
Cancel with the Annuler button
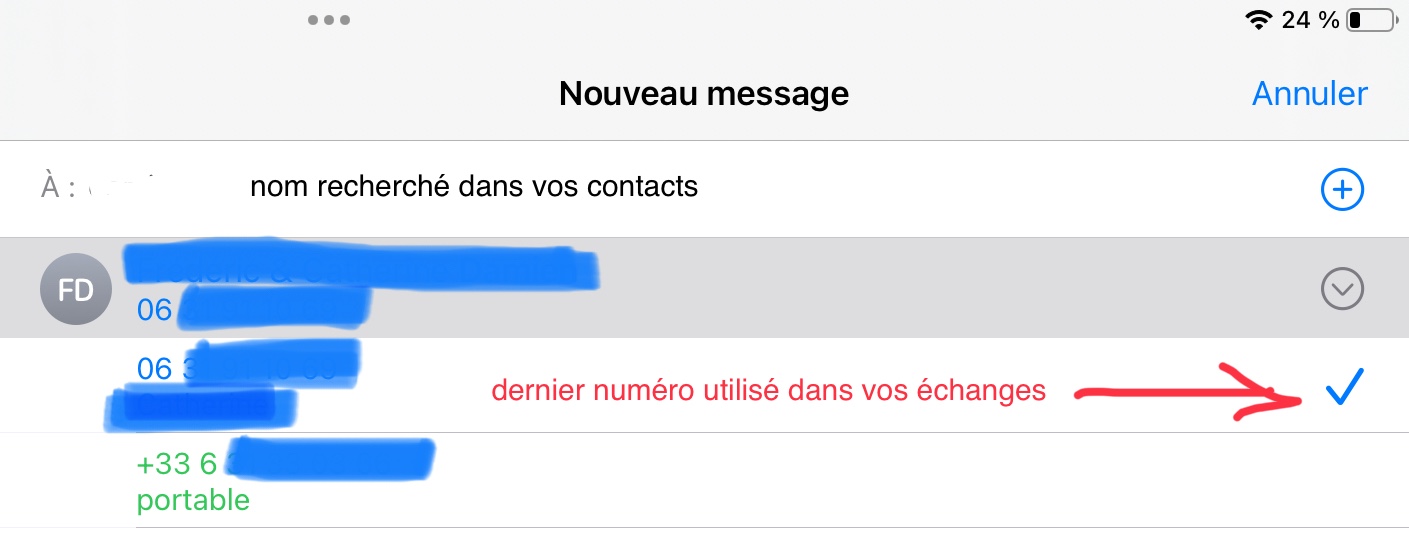click(1309, 94)
